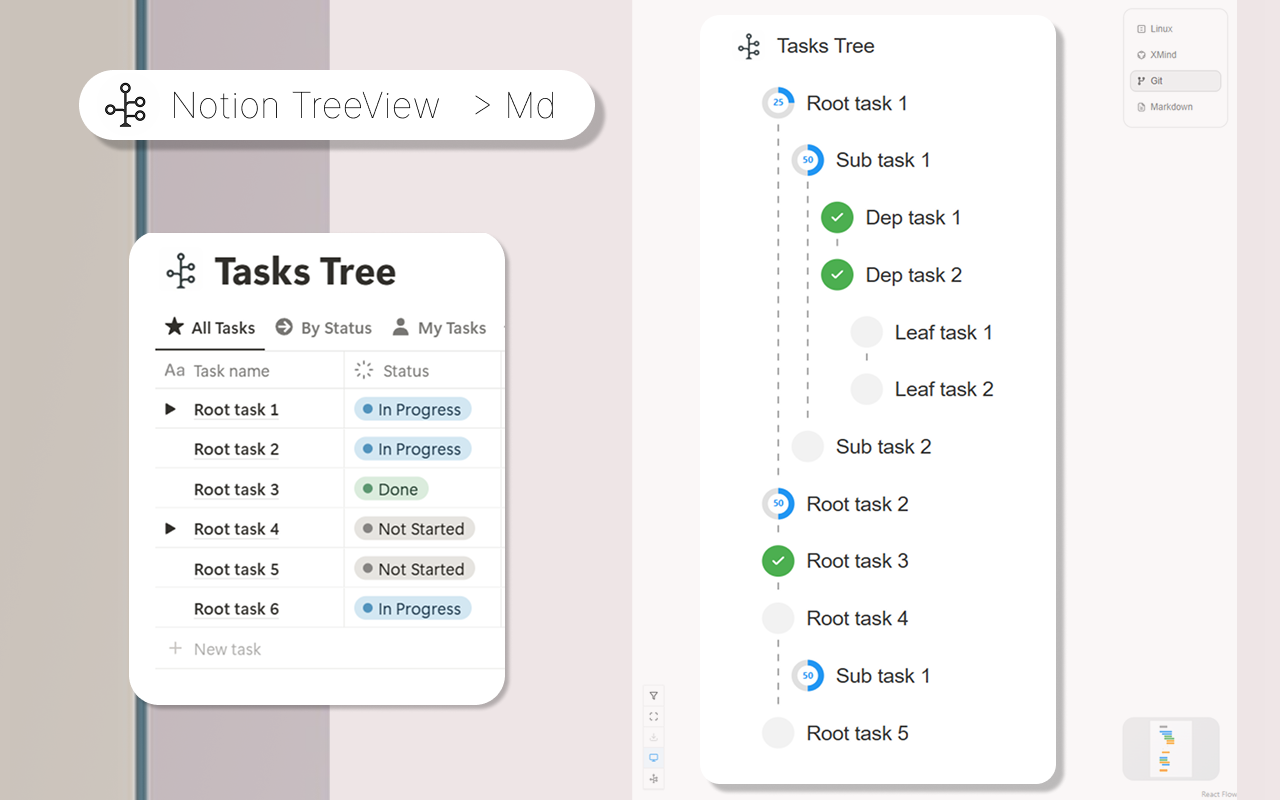Screen dimensions: 1280x800
Task: Switch to the All Tasks tab
Action: click(x=210, y=327)
